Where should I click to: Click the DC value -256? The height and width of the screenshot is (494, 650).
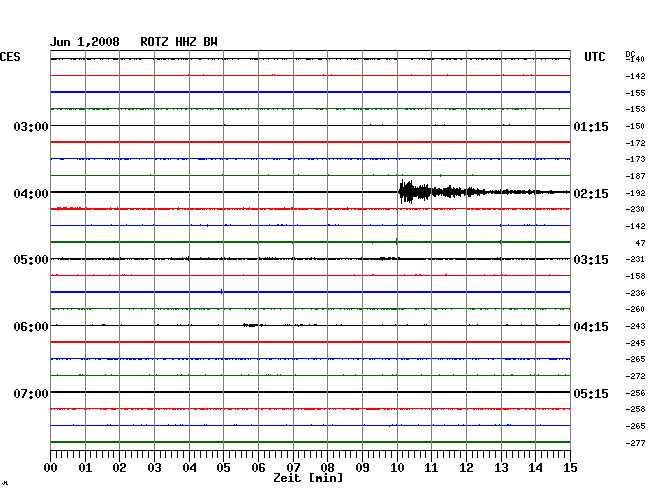(635, 393)
